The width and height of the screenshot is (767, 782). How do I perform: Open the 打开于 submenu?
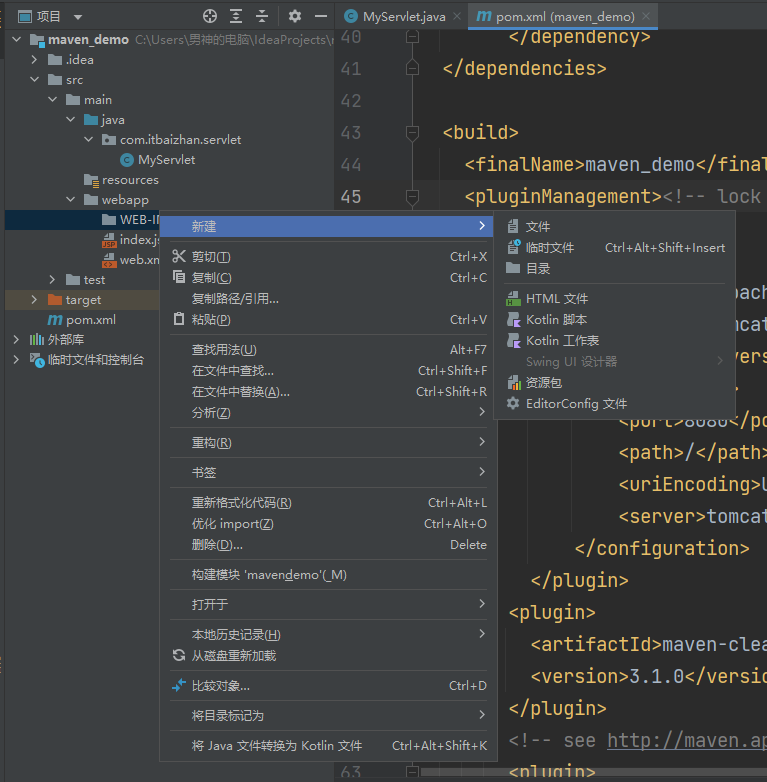click(x=328, y=604)
